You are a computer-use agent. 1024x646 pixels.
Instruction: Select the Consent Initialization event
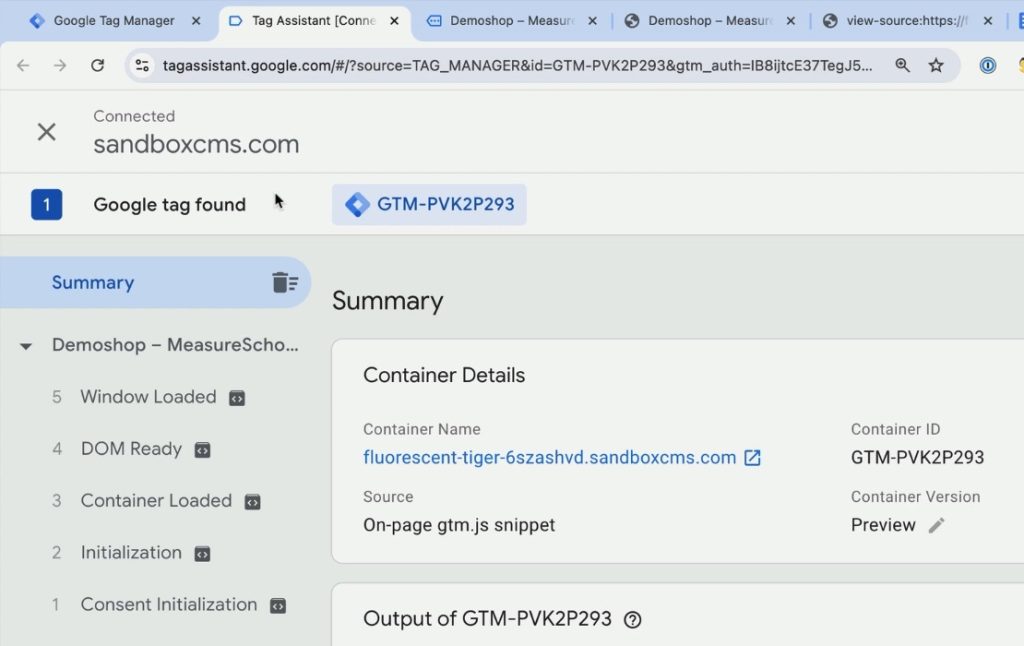168,604
